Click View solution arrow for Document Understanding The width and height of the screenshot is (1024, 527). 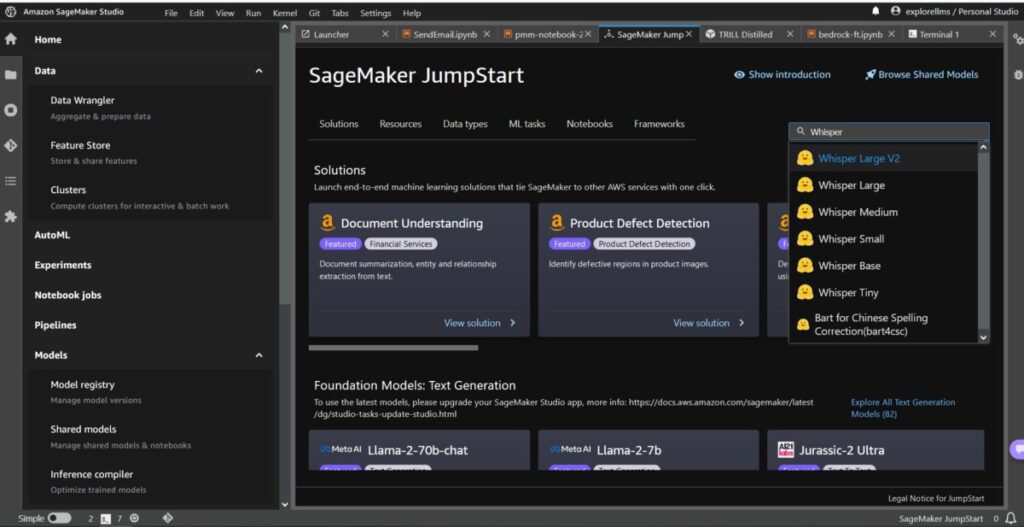click(x=513, y=323)
